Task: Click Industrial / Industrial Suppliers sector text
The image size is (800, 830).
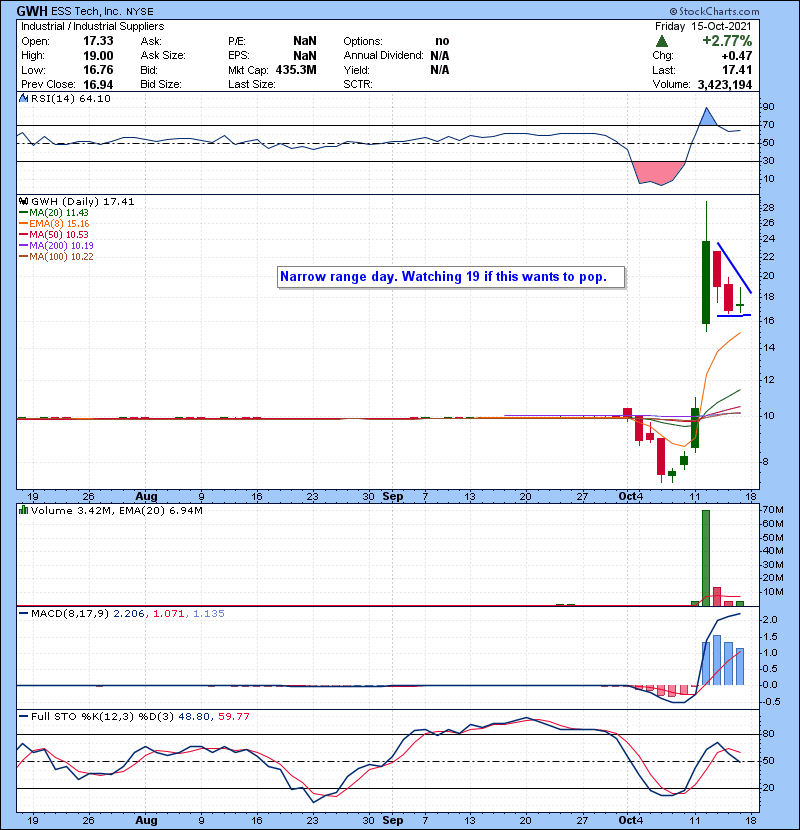Action: pyautogui.click(x=93, y=26)
